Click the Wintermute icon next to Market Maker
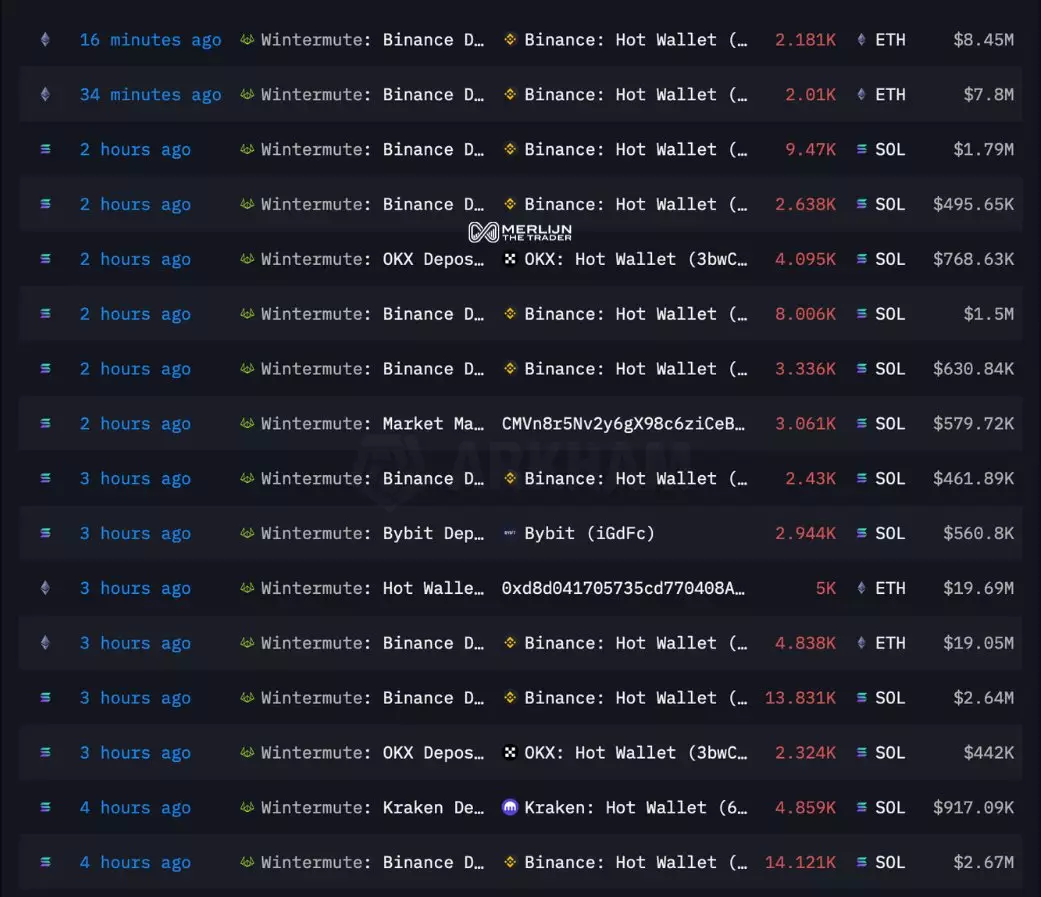Image resolution: width=1041 pixels, height=897 pixels. click(247, 423)
